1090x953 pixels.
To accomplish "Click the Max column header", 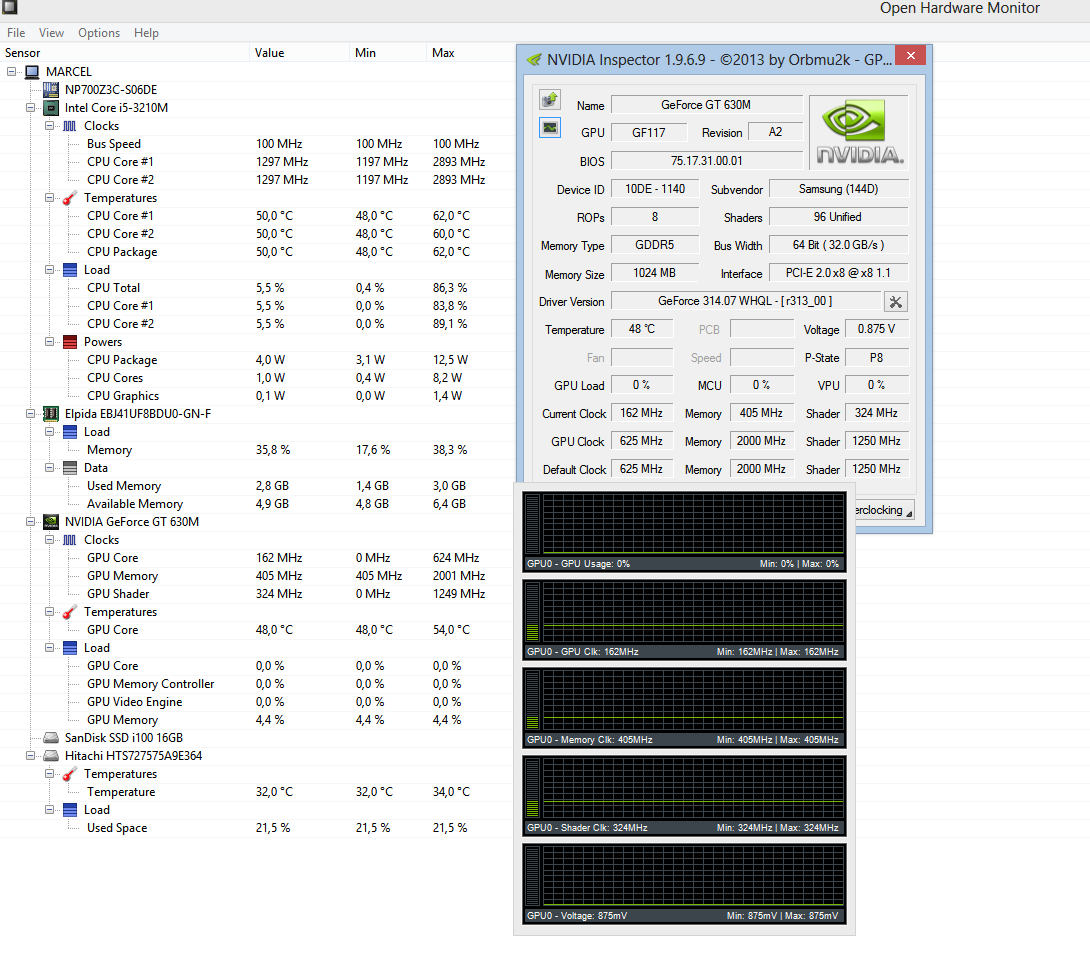I will (x=470, y=53).
